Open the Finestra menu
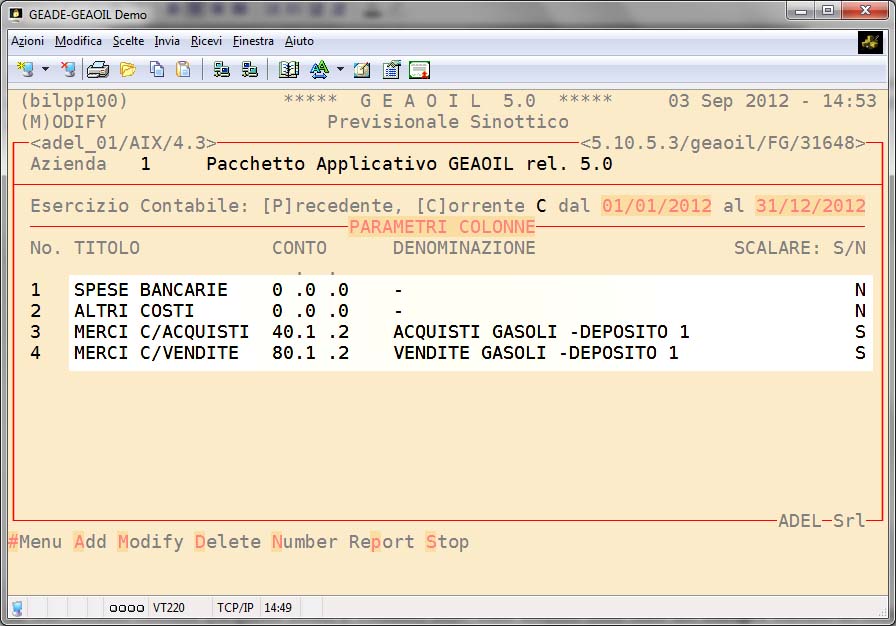The image size is (896, 626). [x=253, y=41]
